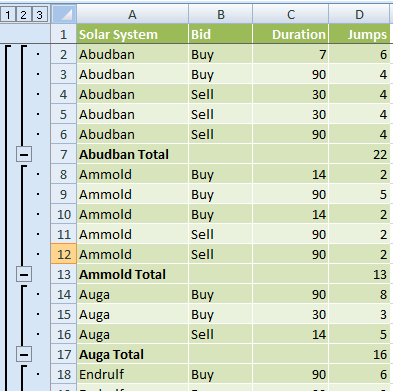
Task: Click duration 90 in row 6
Action: click(x=291, y=134)
